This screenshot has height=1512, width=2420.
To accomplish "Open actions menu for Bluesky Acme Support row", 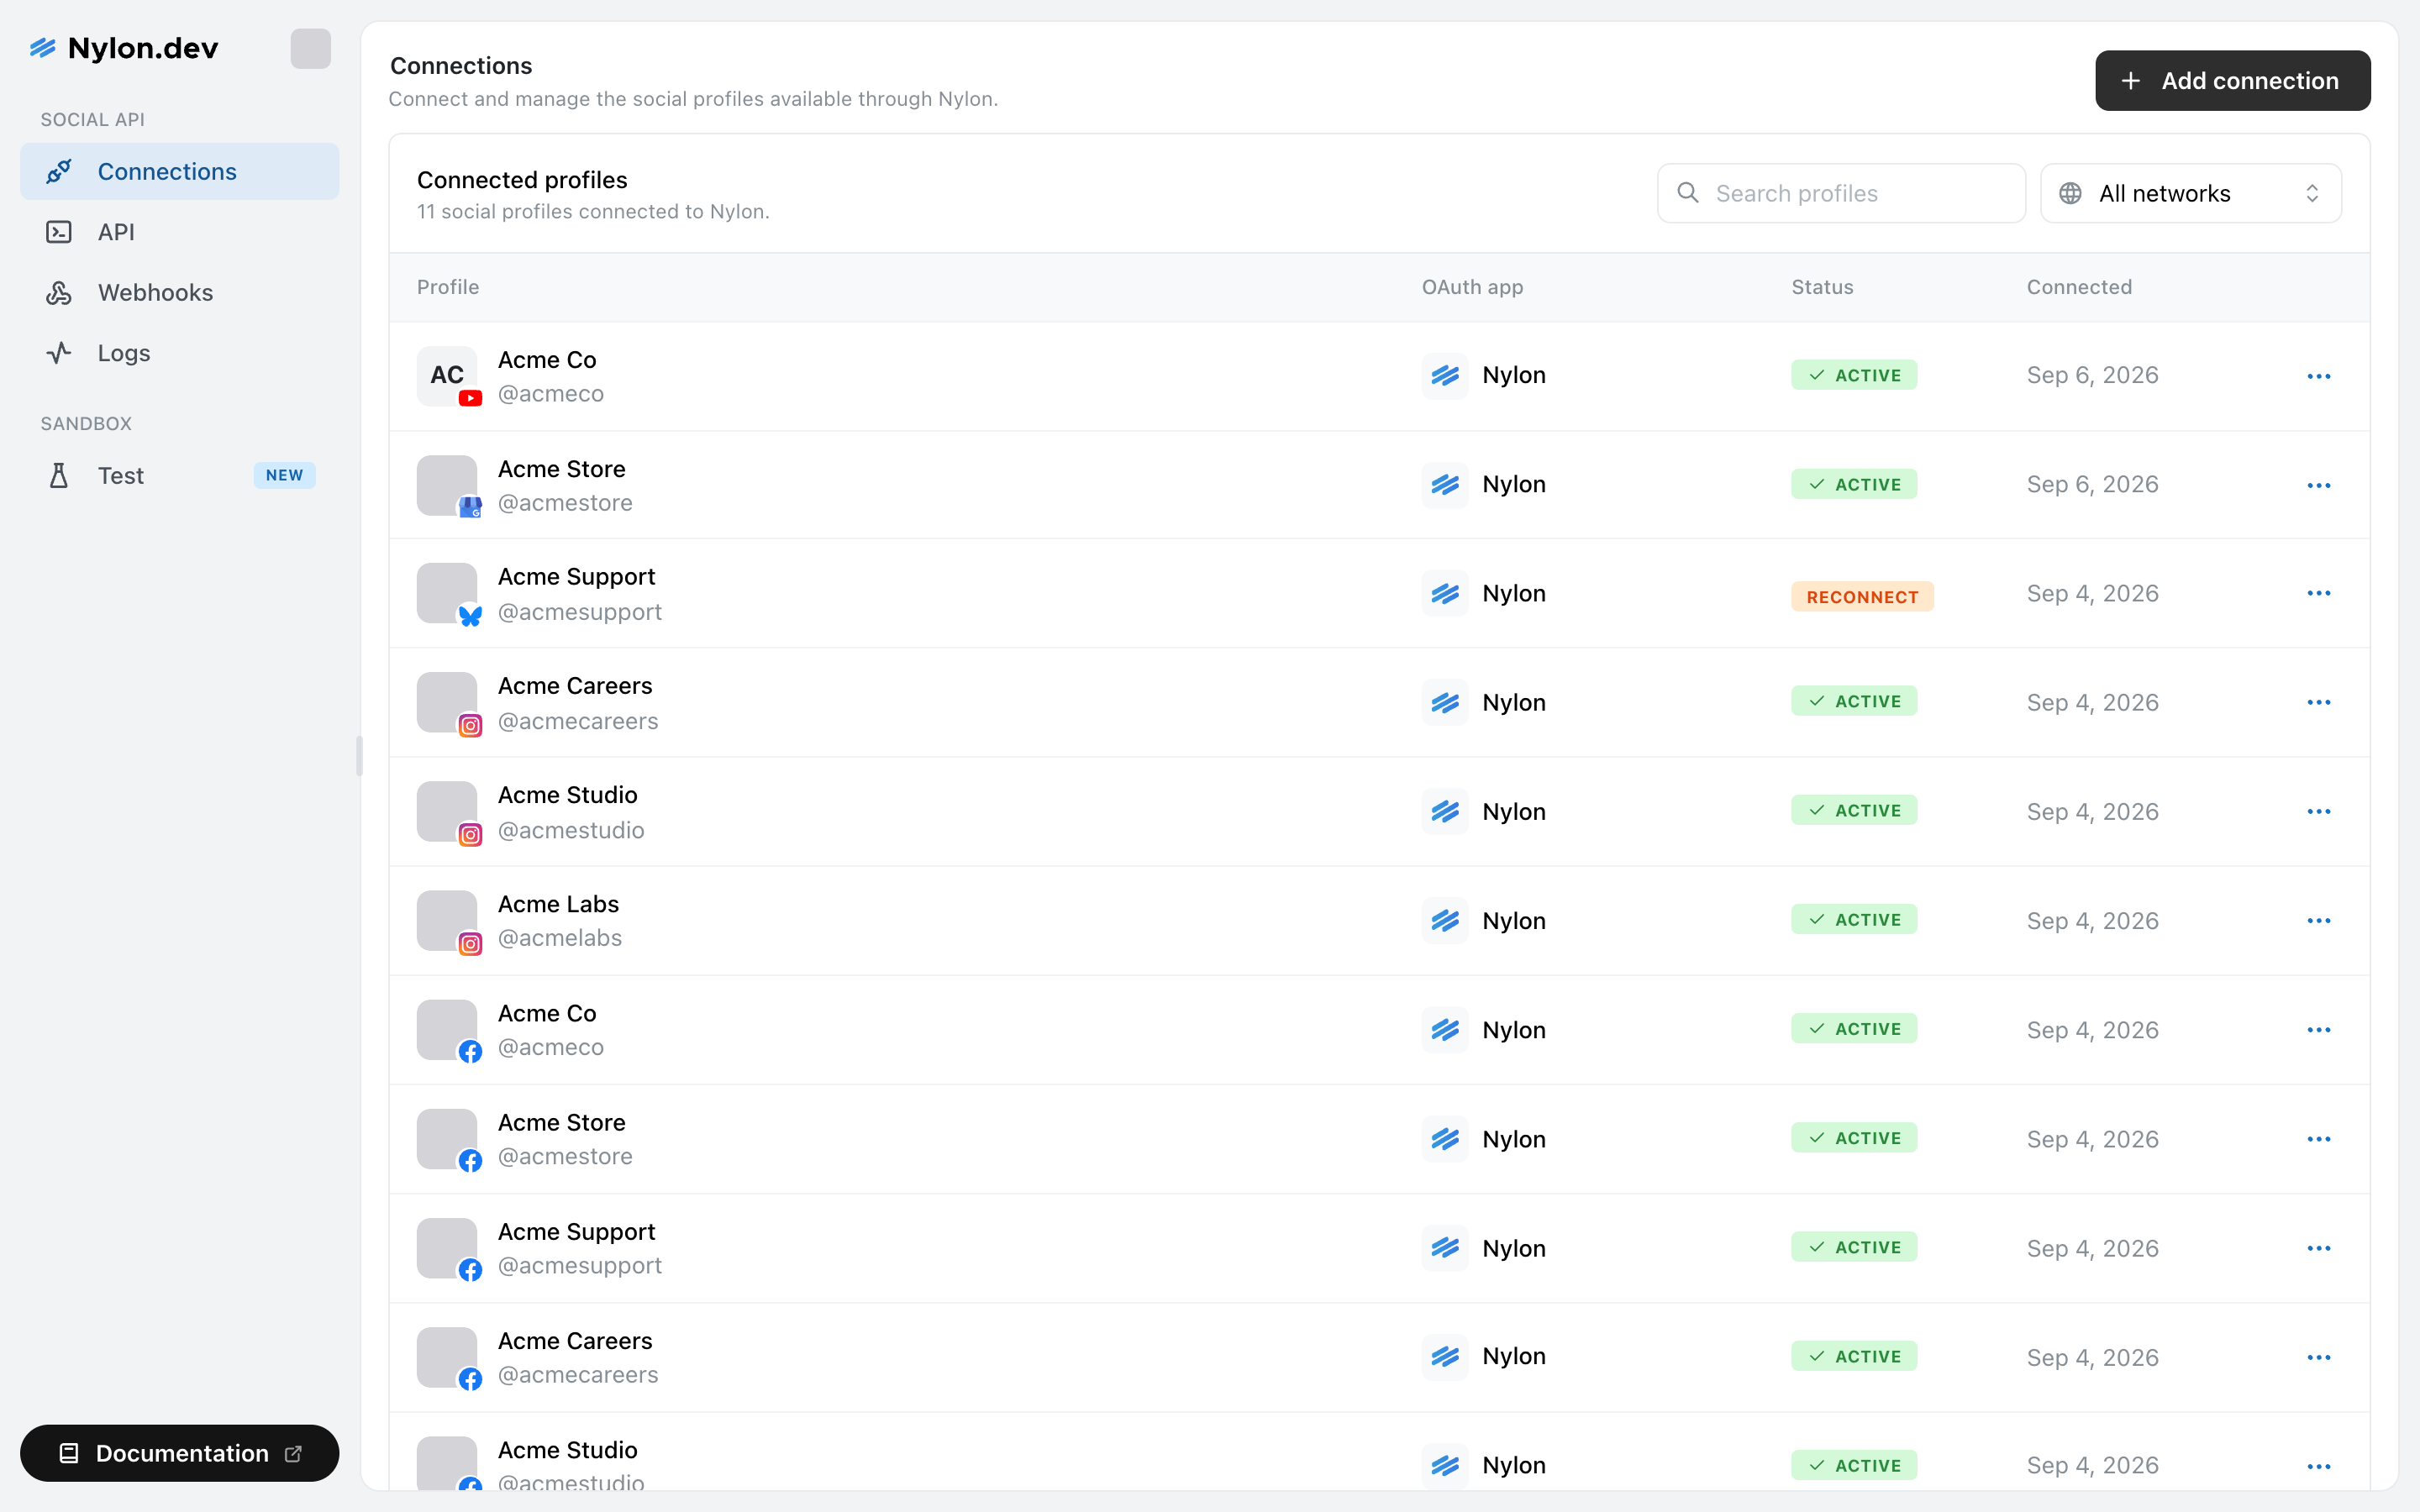I will click(x=2318, y=593).
